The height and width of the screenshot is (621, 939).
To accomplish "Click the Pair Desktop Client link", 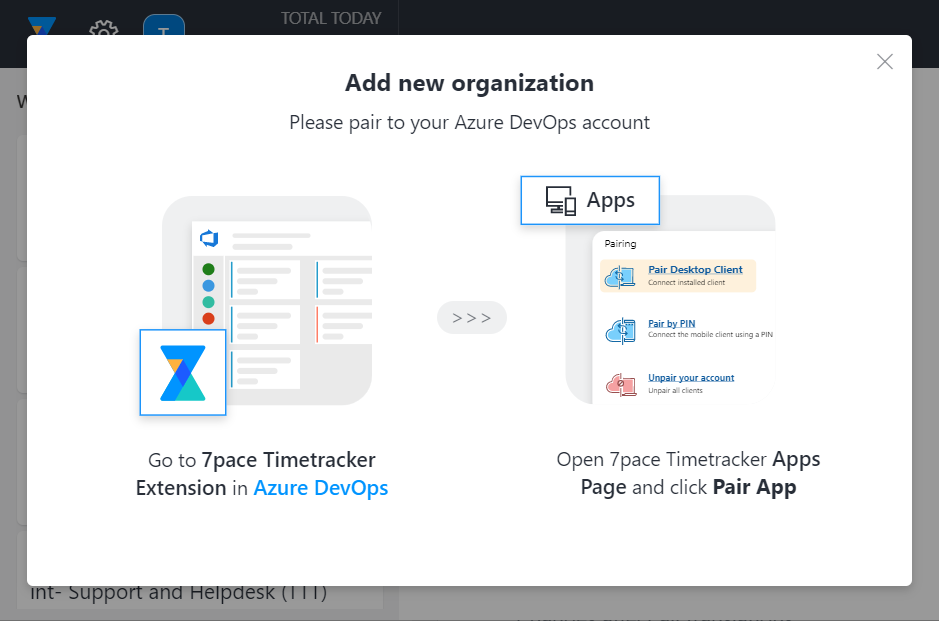I will point(695,269).
